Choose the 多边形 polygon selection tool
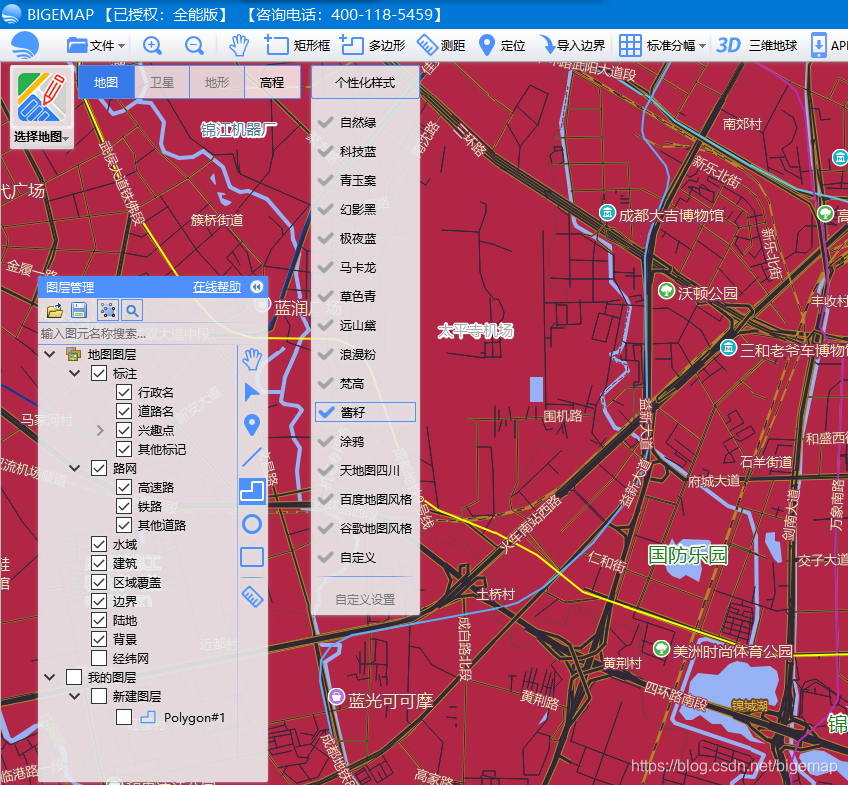Image resolution: width=848 pixels, height=785 pixels. pos(373,45)
